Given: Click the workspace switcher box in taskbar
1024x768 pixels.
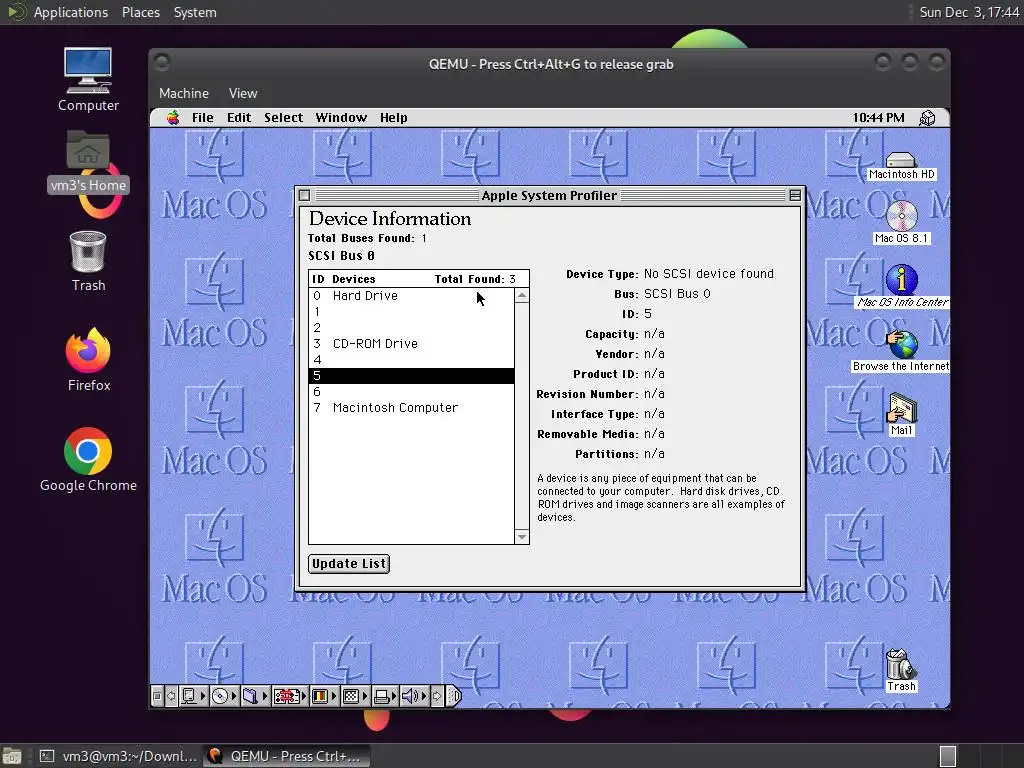Looking at the screenshot, I should [x=948, y=756].
